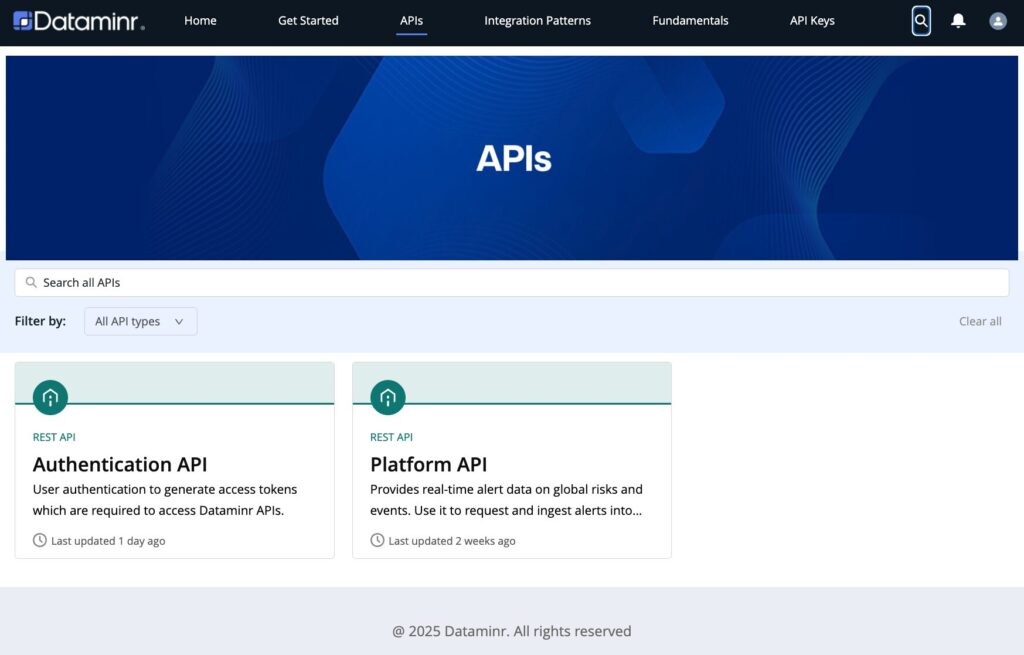Image resolution: width=1024 pixels, height=655 pixels.
Task: Open the Authentication API card
Action: coord(174,464)
